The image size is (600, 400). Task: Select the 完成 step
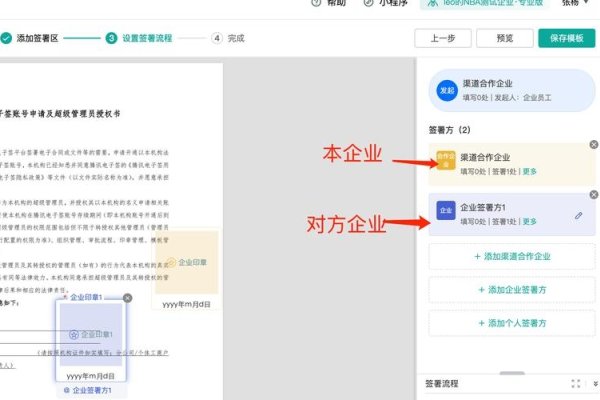pos(236,38)
